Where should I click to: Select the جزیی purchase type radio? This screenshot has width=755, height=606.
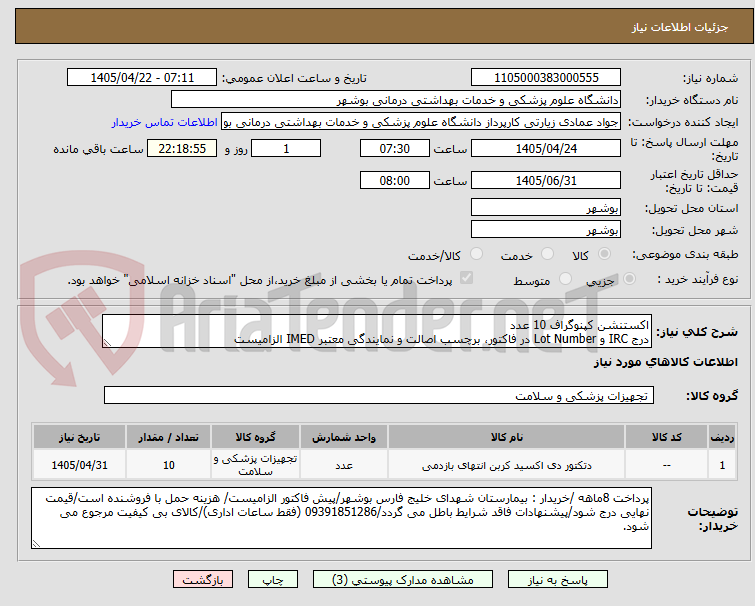pos(629,279)
